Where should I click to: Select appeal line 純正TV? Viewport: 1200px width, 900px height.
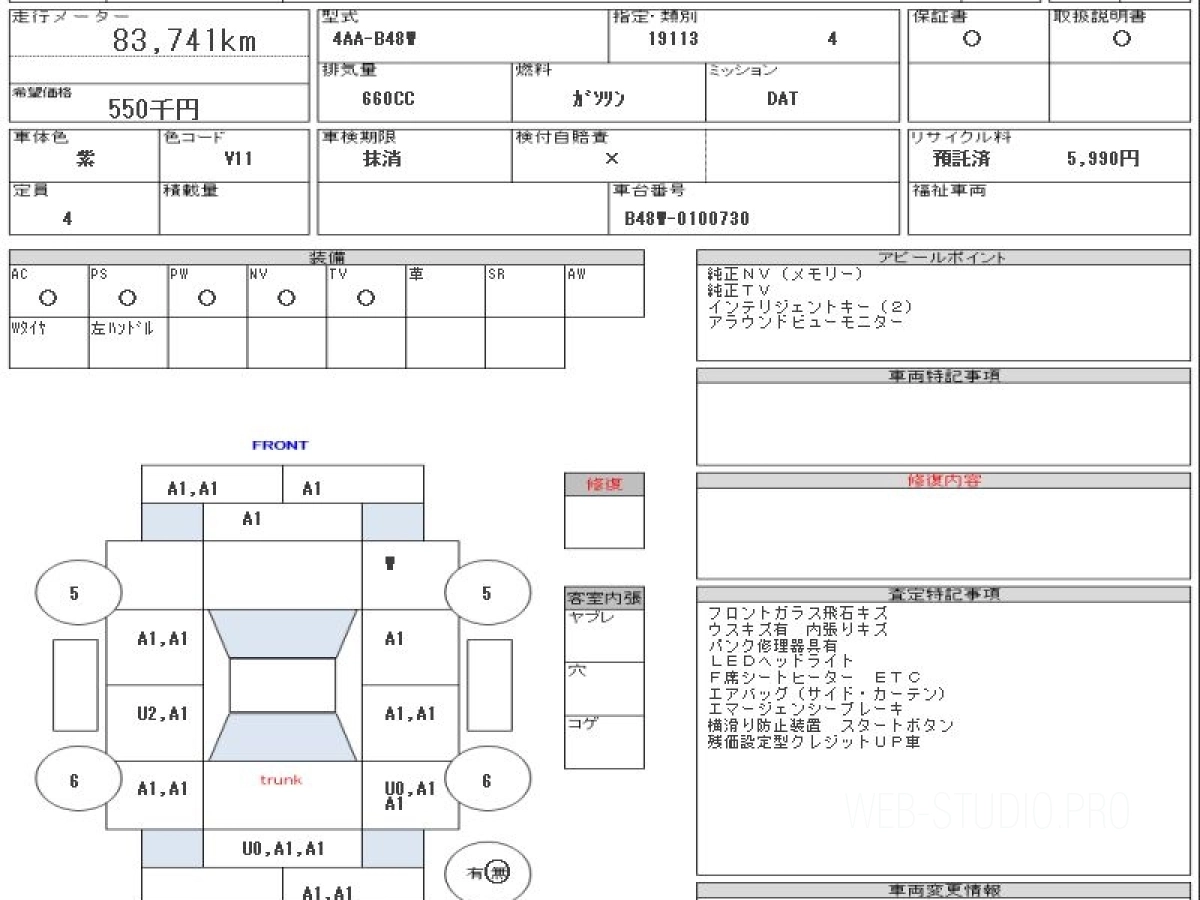tap(739, 290)
